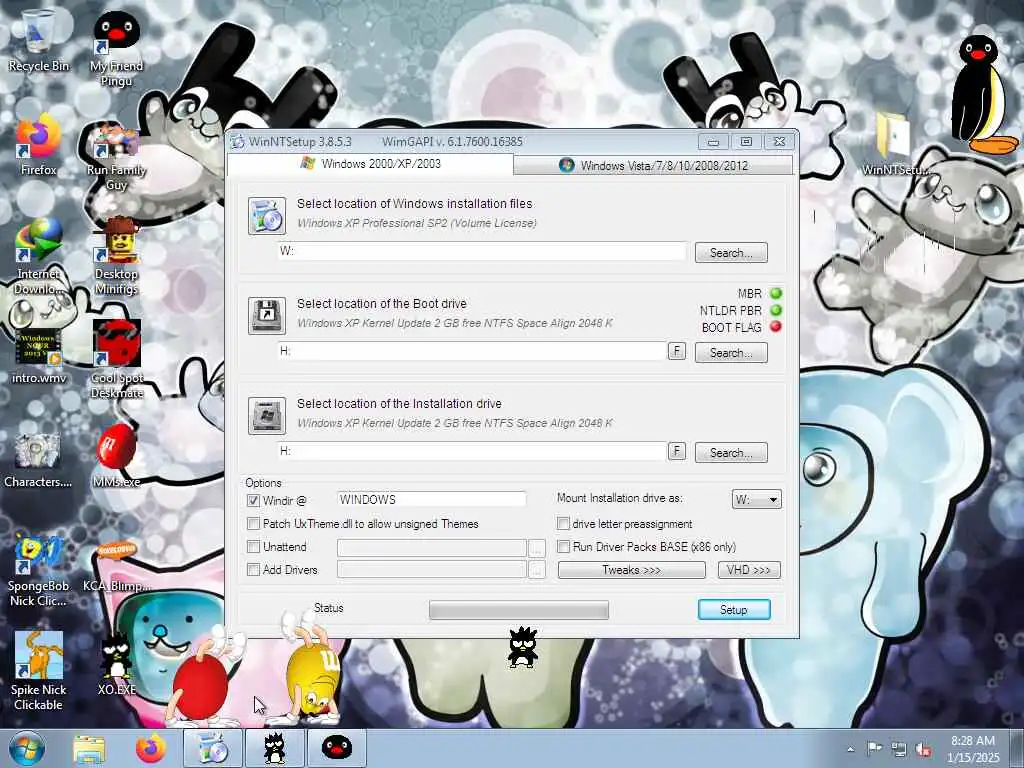Click the network tray icon
Viewport: 1024px width, 768px height.
[899, 749]
